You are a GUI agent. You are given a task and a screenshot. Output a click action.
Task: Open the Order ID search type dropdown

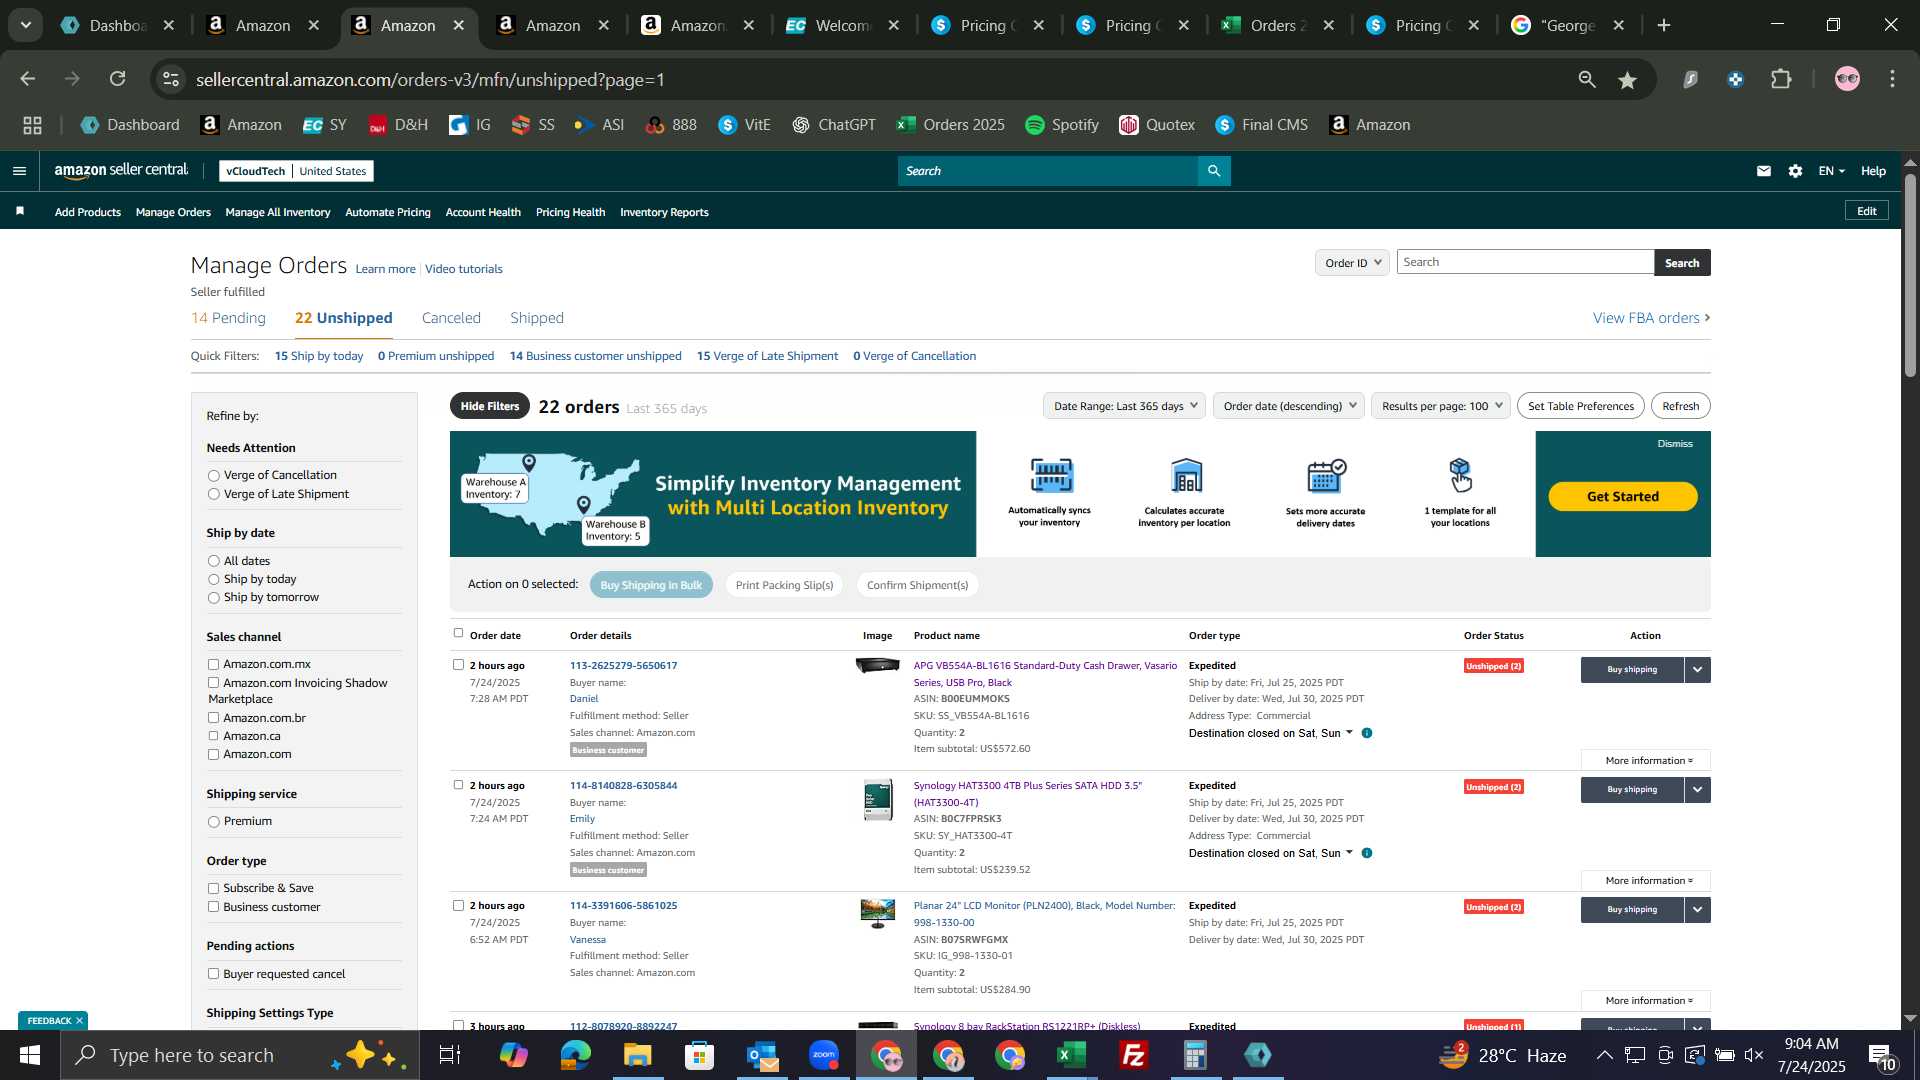[1352, 263]
